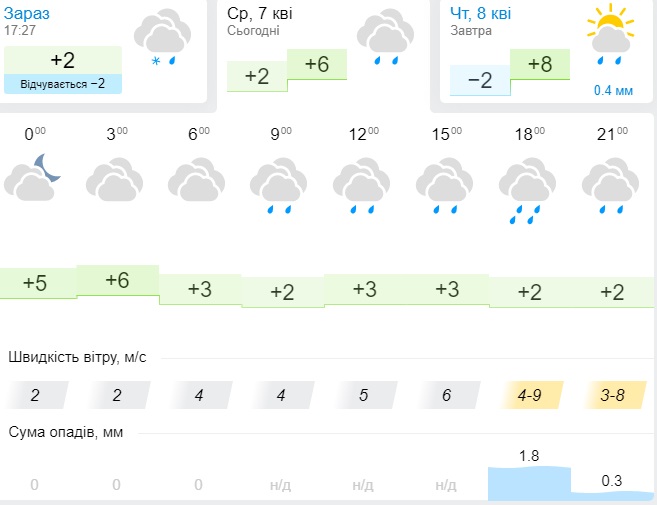Select the 3-8 wind speed cell
Image resolution: width=657 pixels, height=505 pixels.
[x=609, y=395]
